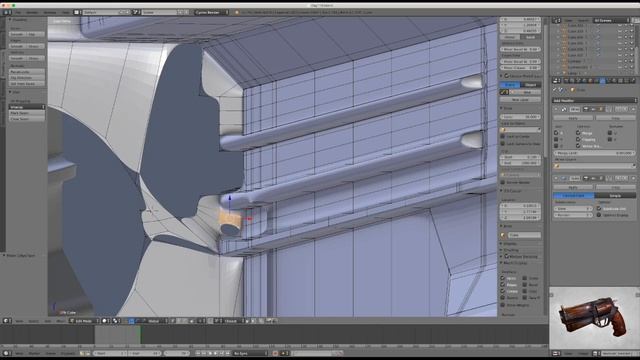
Task: Open the Window menu
Action: coord(50,12)
